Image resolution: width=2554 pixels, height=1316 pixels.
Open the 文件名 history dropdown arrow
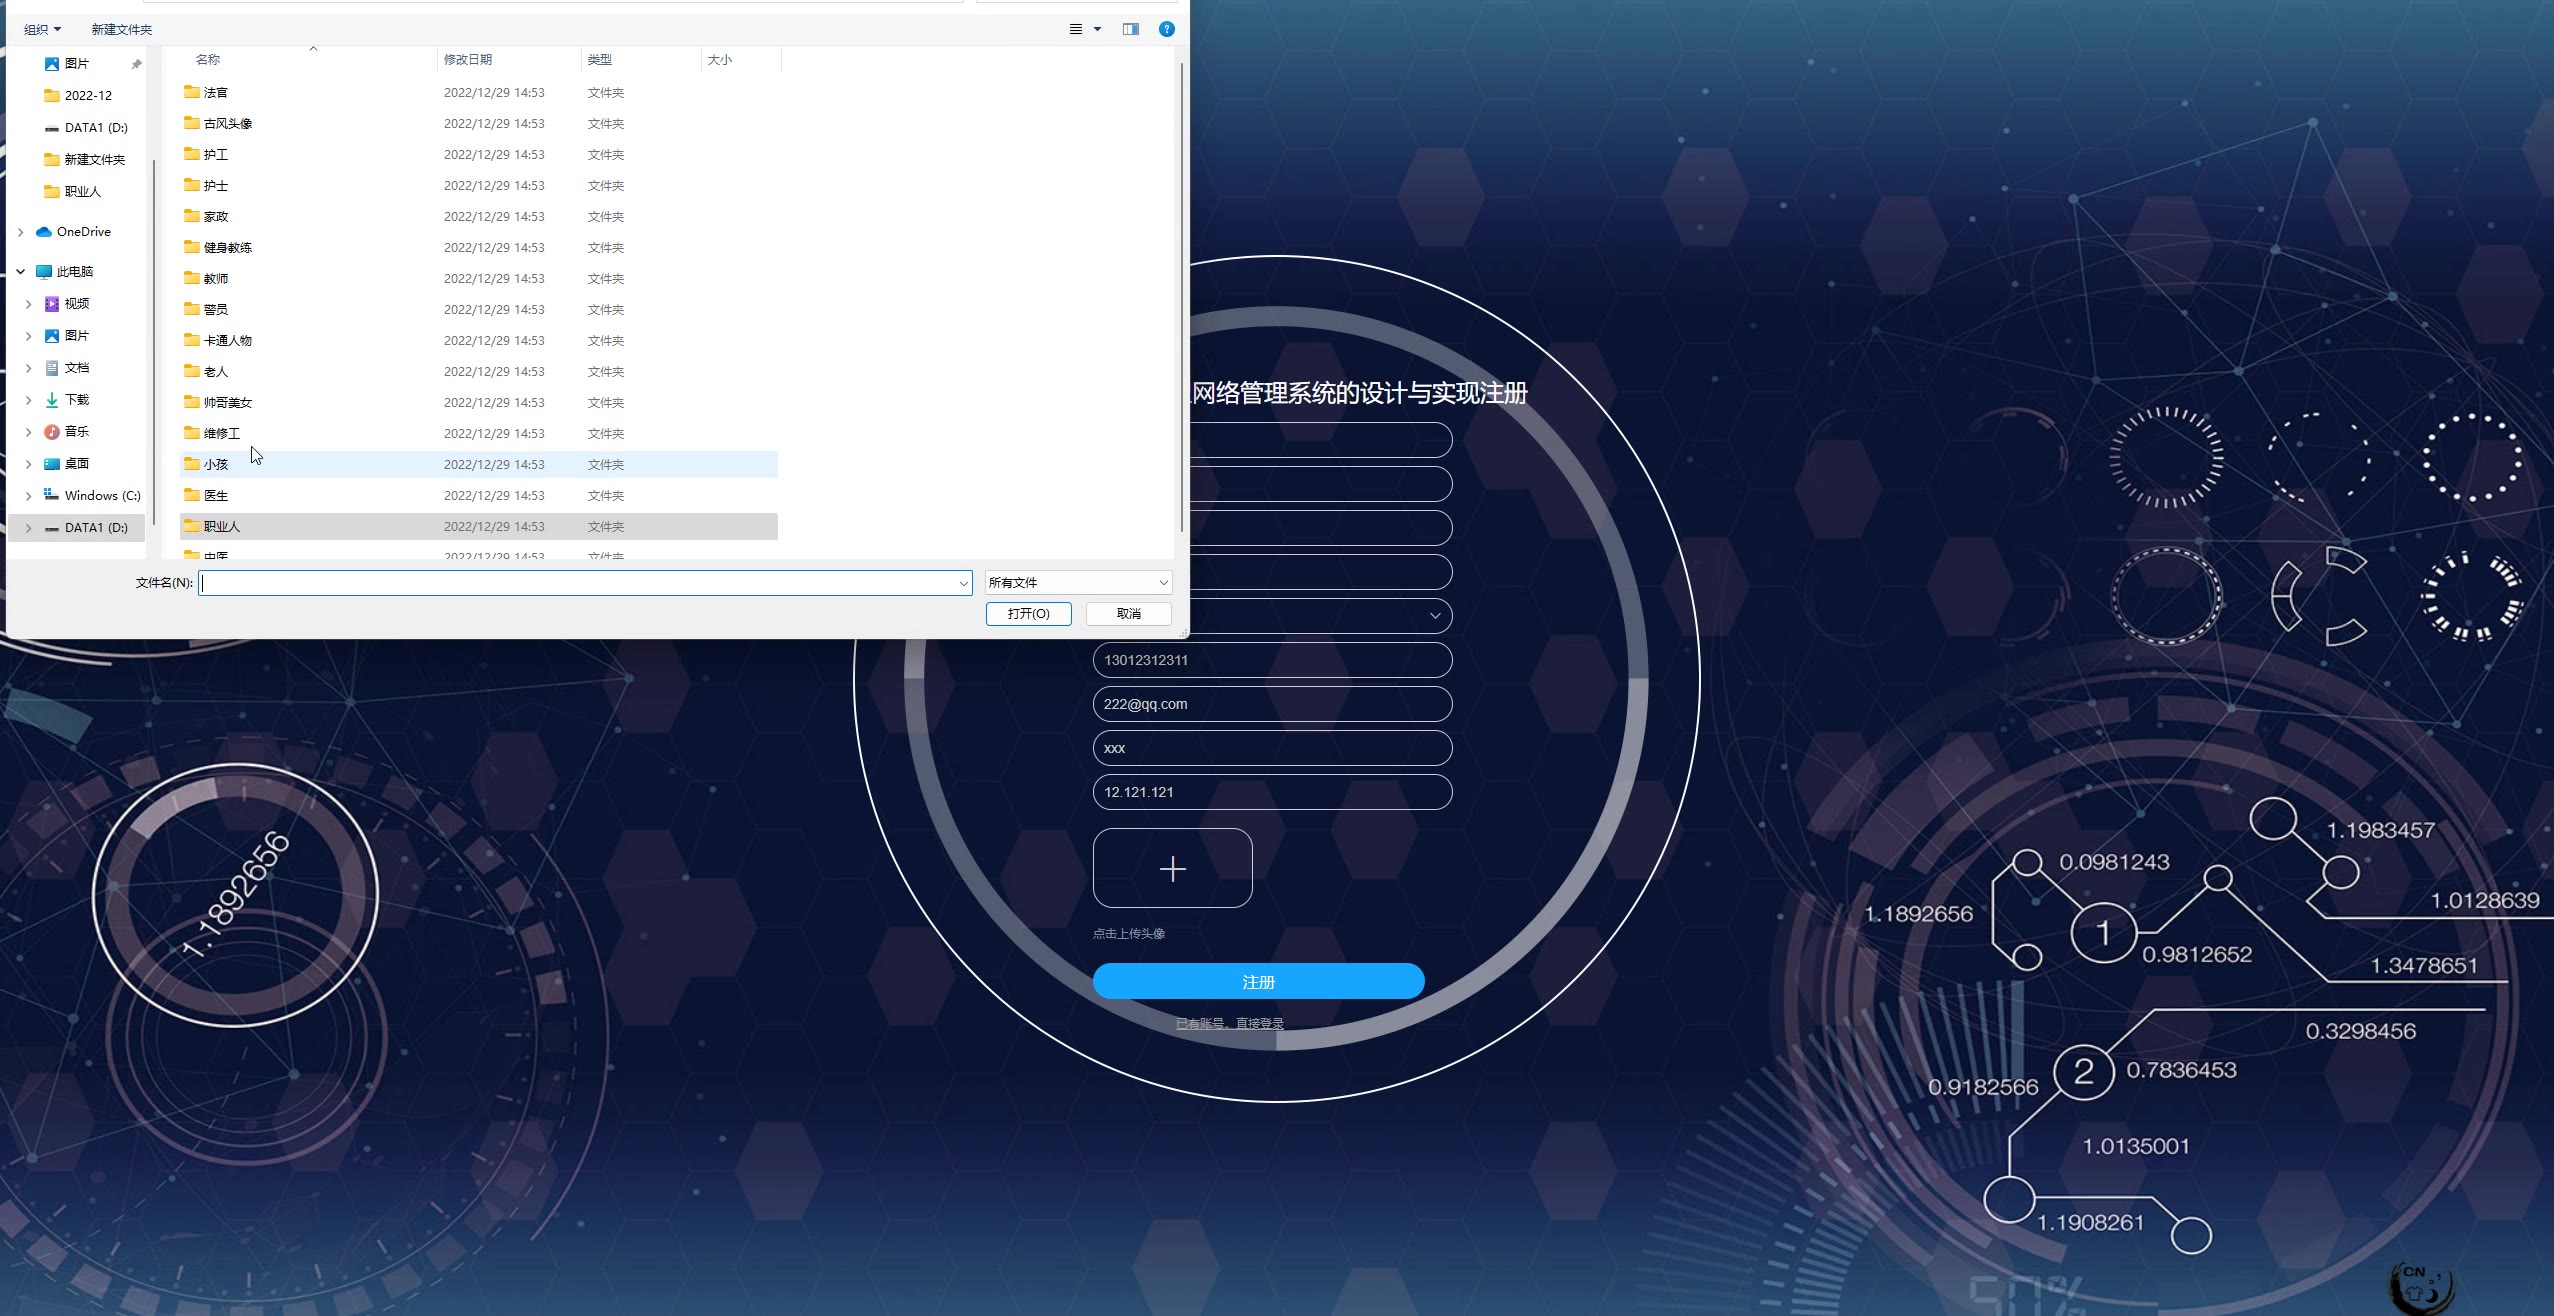click(x=963, y=583)
